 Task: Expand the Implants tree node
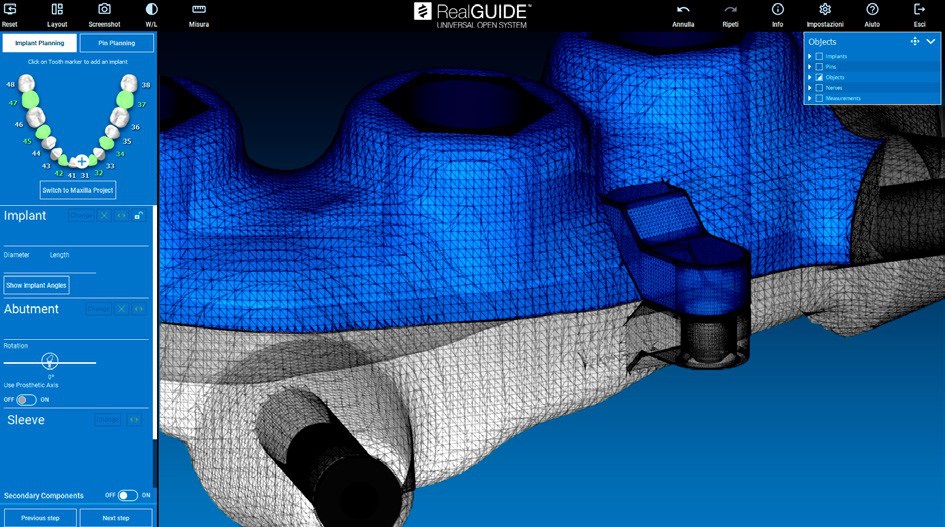[810, 56]
